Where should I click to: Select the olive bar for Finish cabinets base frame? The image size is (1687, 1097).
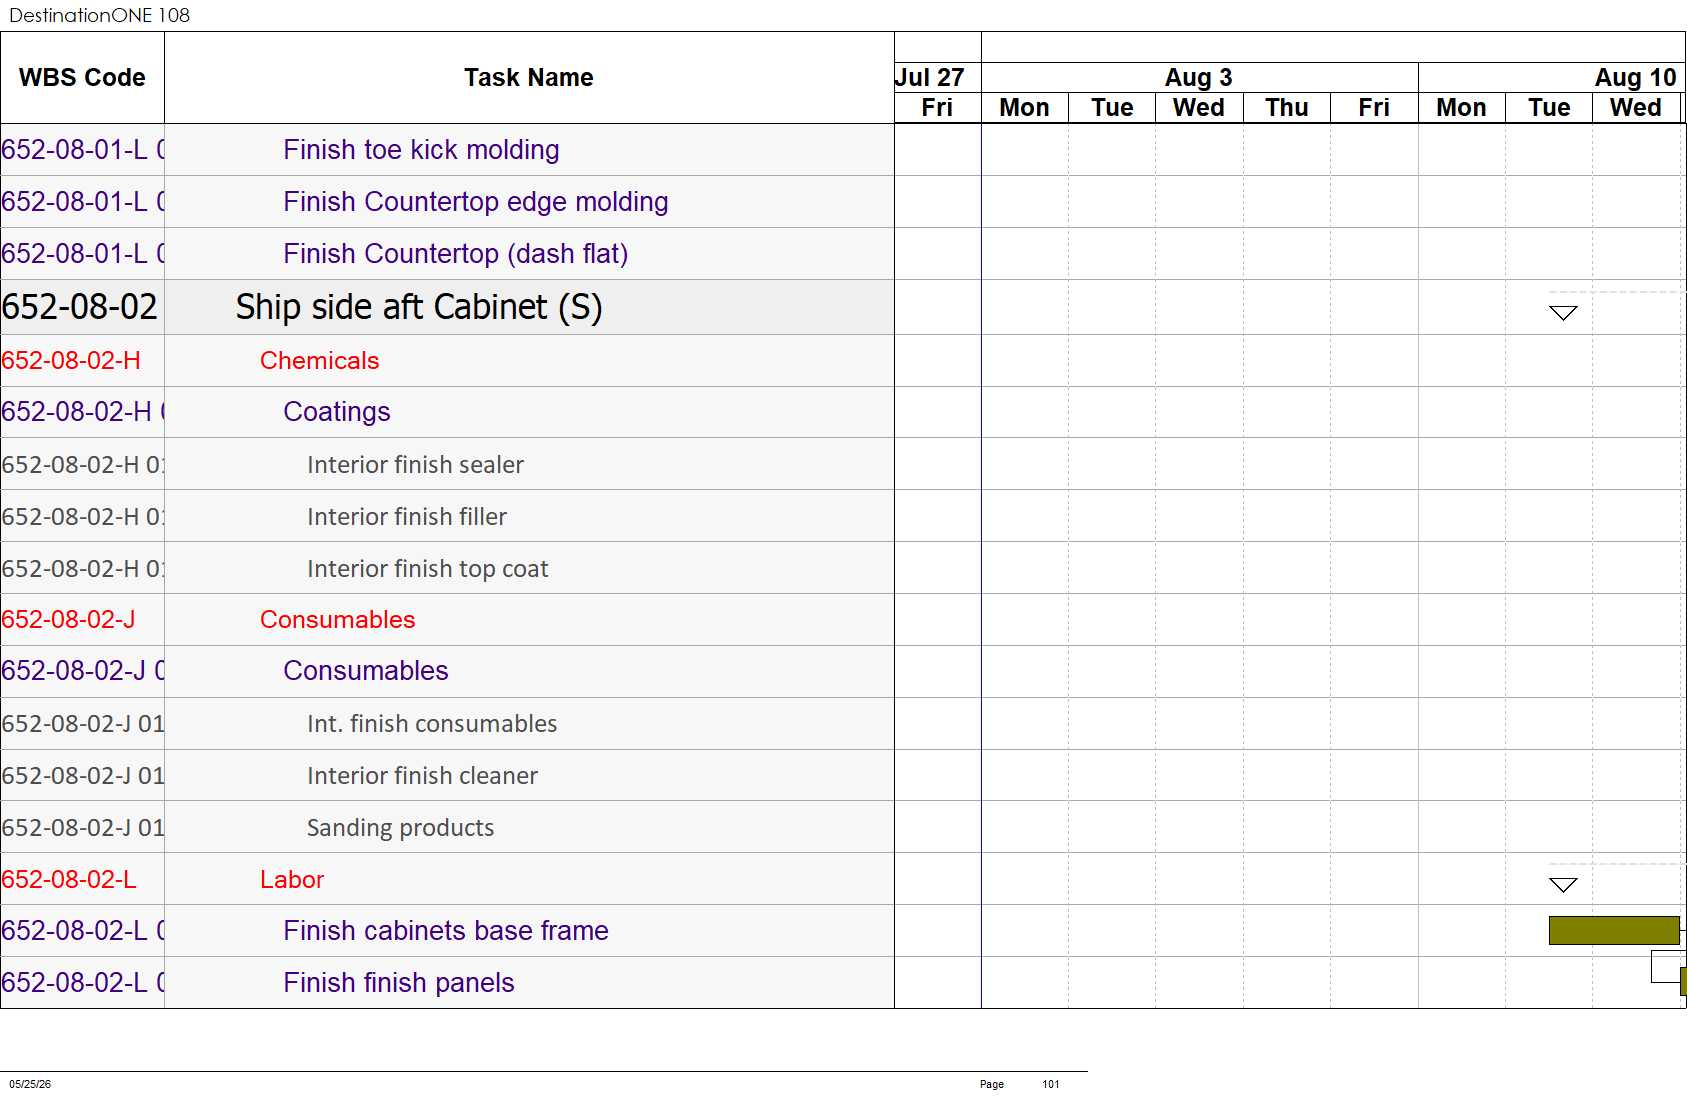tap(1614, 930)
